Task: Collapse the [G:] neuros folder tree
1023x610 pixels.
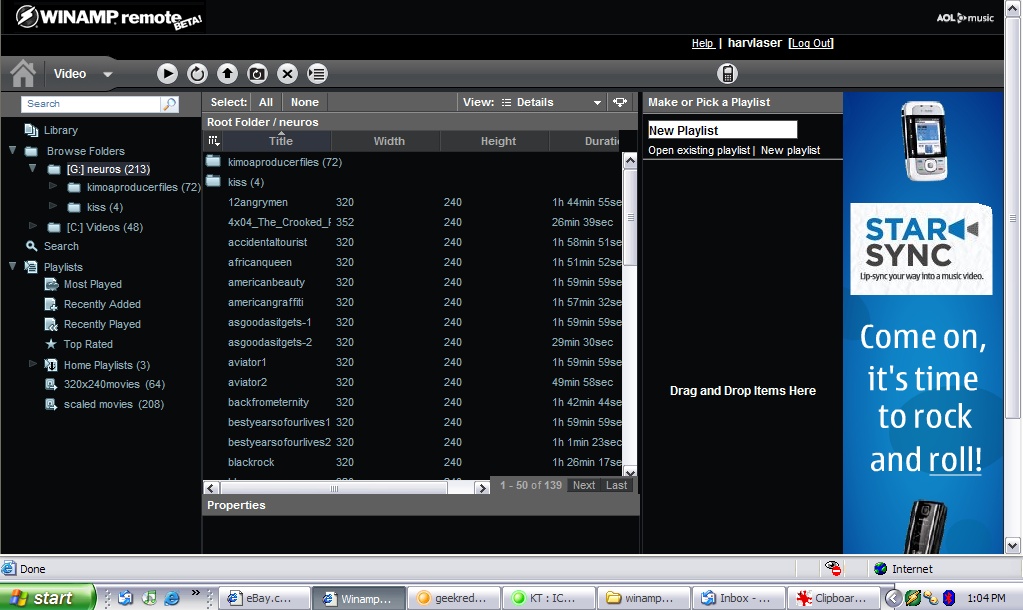Action: pyautogui.click(x=33, y=169)
